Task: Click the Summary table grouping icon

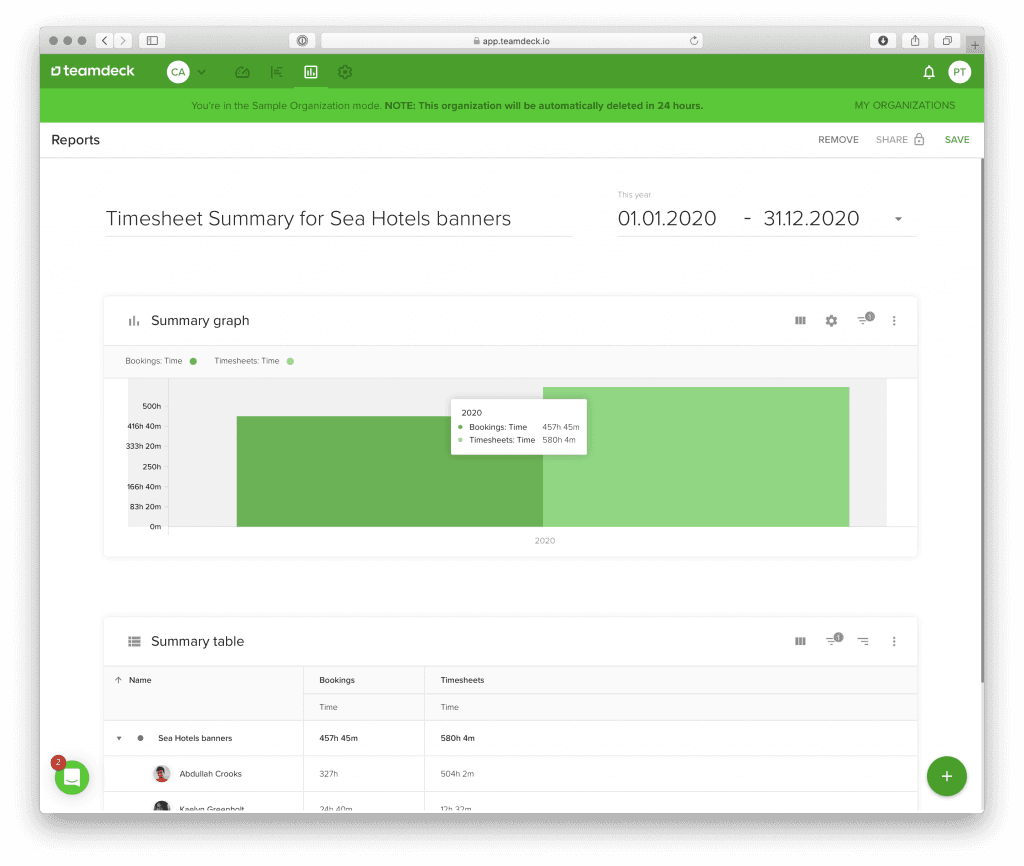Action: [863, 641]
